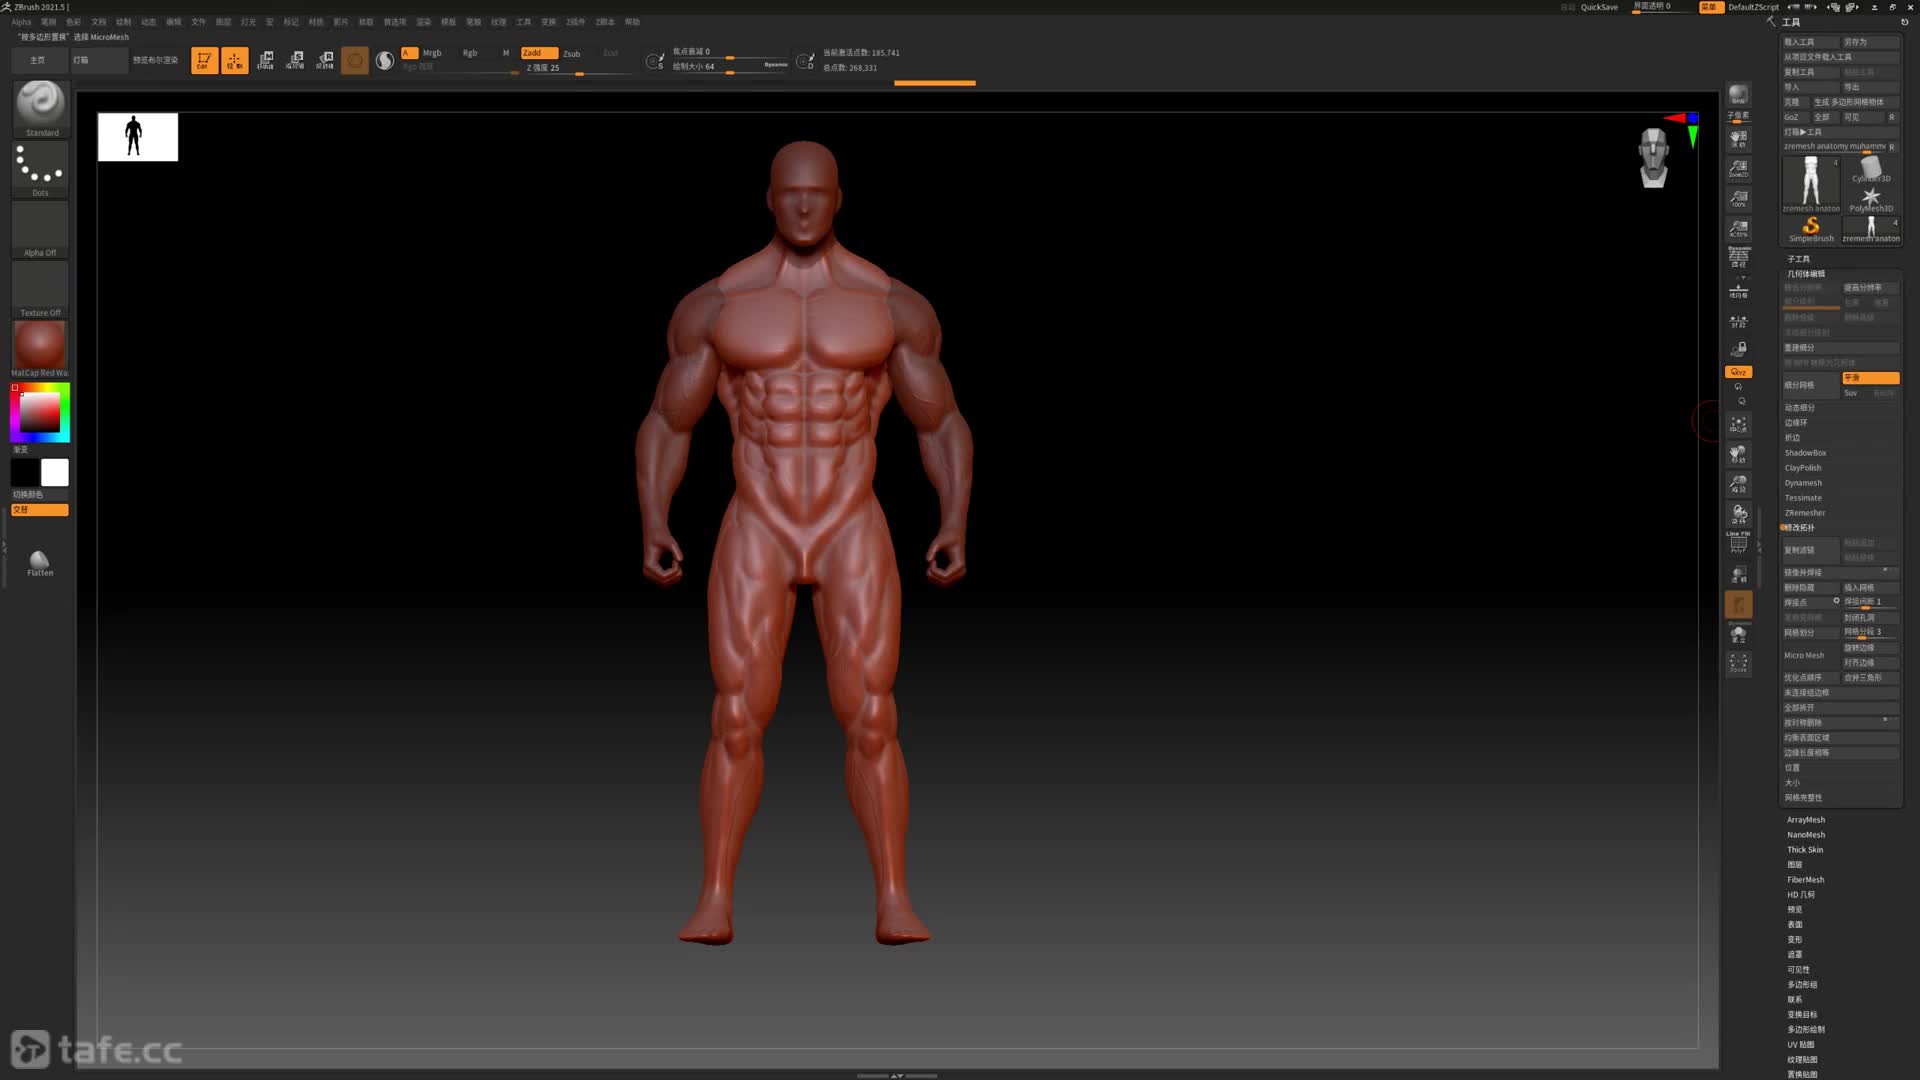Open the 工具 menu in menu bar
The height and width of the screenshot is (1080, 1920).
tap(524, 22)
